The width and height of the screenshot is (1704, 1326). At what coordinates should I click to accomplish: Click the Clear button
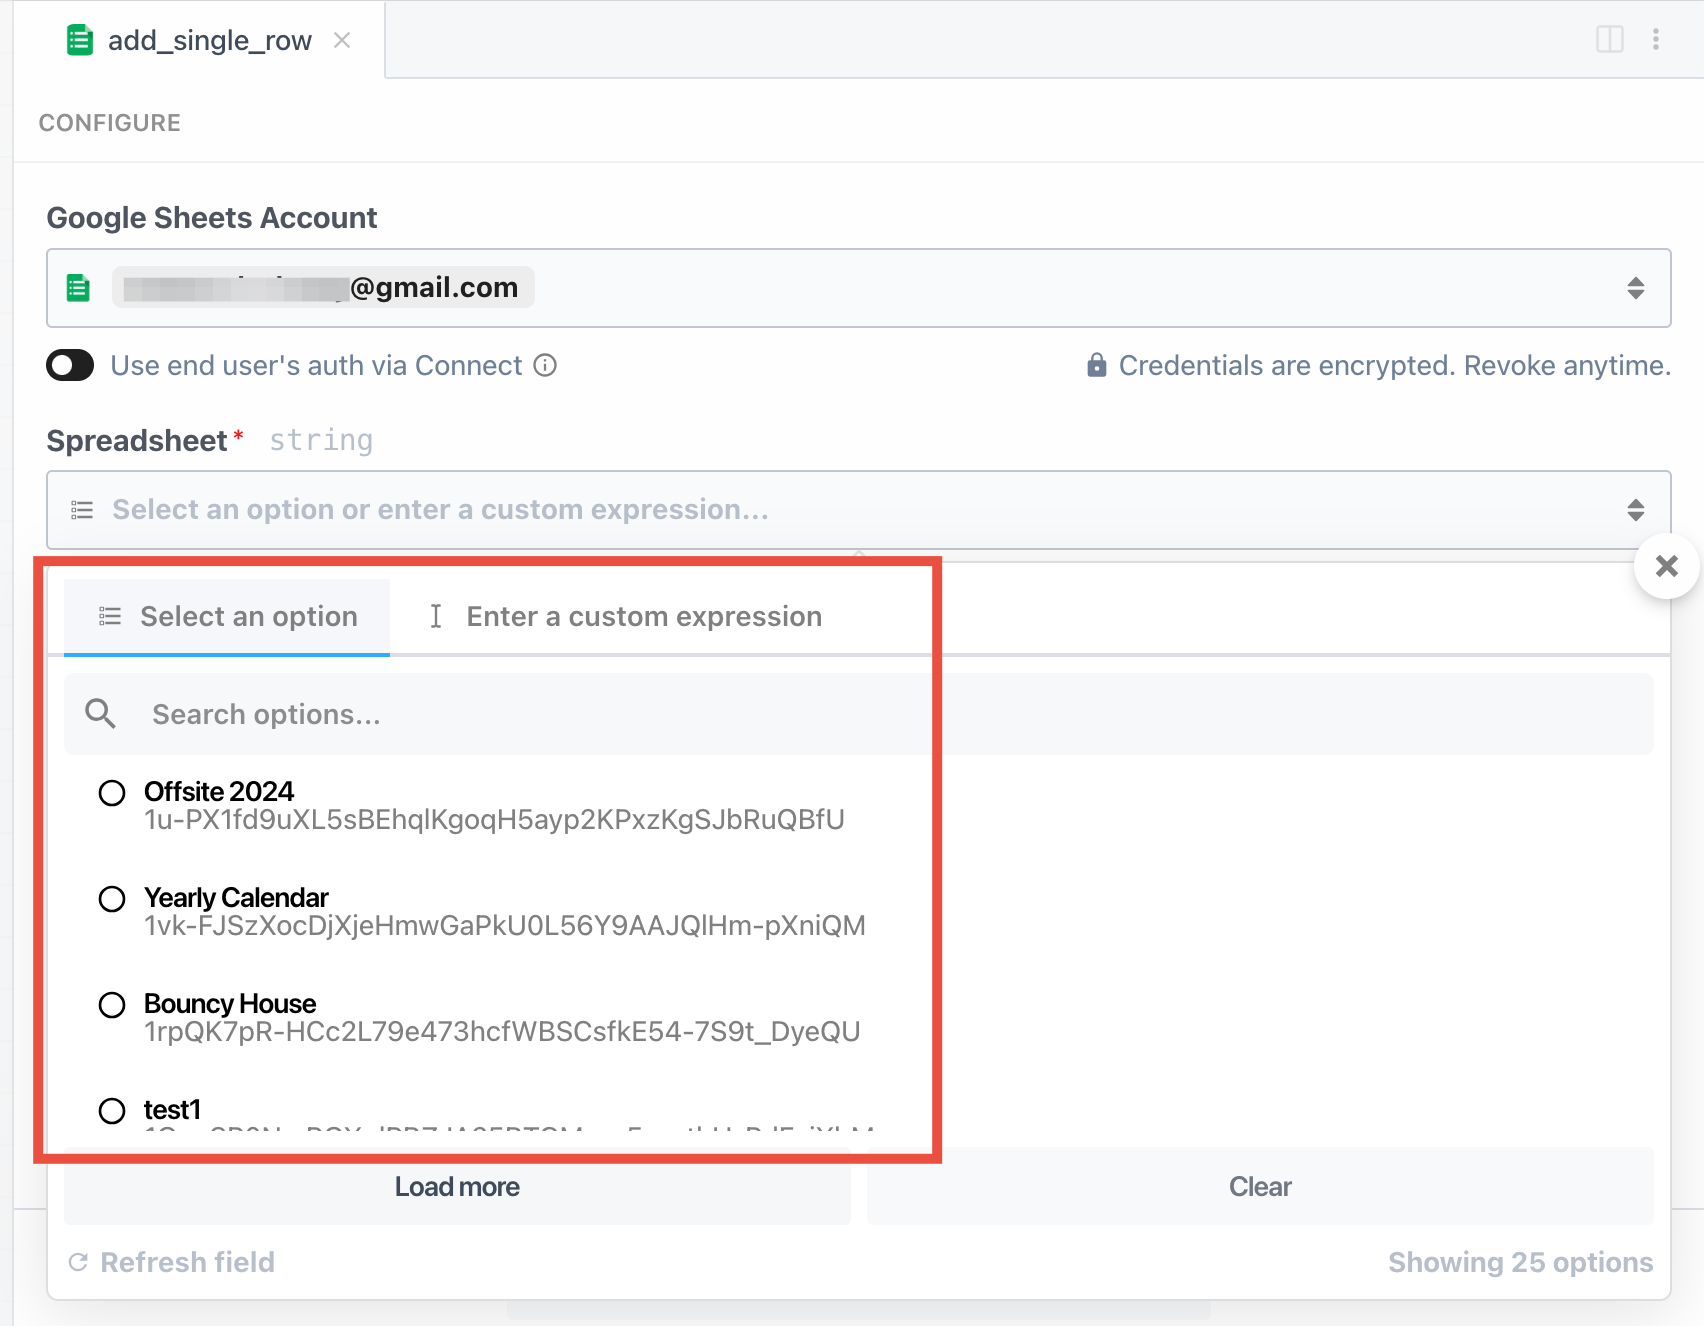click(1260, 1187)
